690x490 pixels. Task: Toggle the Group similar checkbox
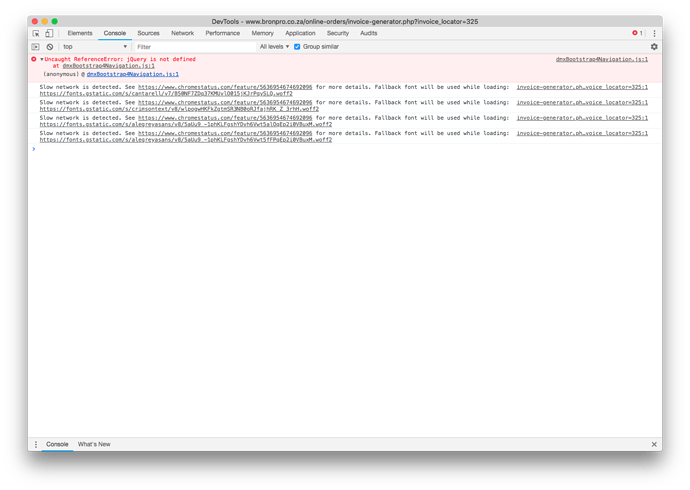click(x=297, y=47)
